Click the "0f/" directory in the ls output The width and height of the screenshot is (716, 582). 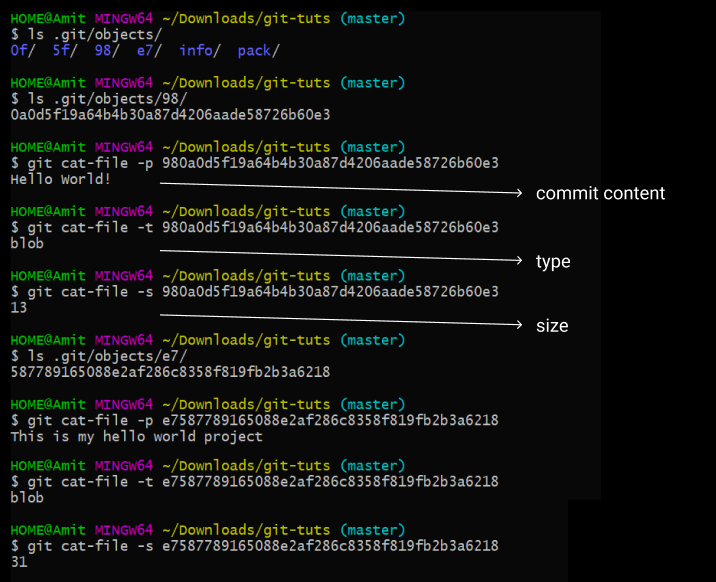22,50
